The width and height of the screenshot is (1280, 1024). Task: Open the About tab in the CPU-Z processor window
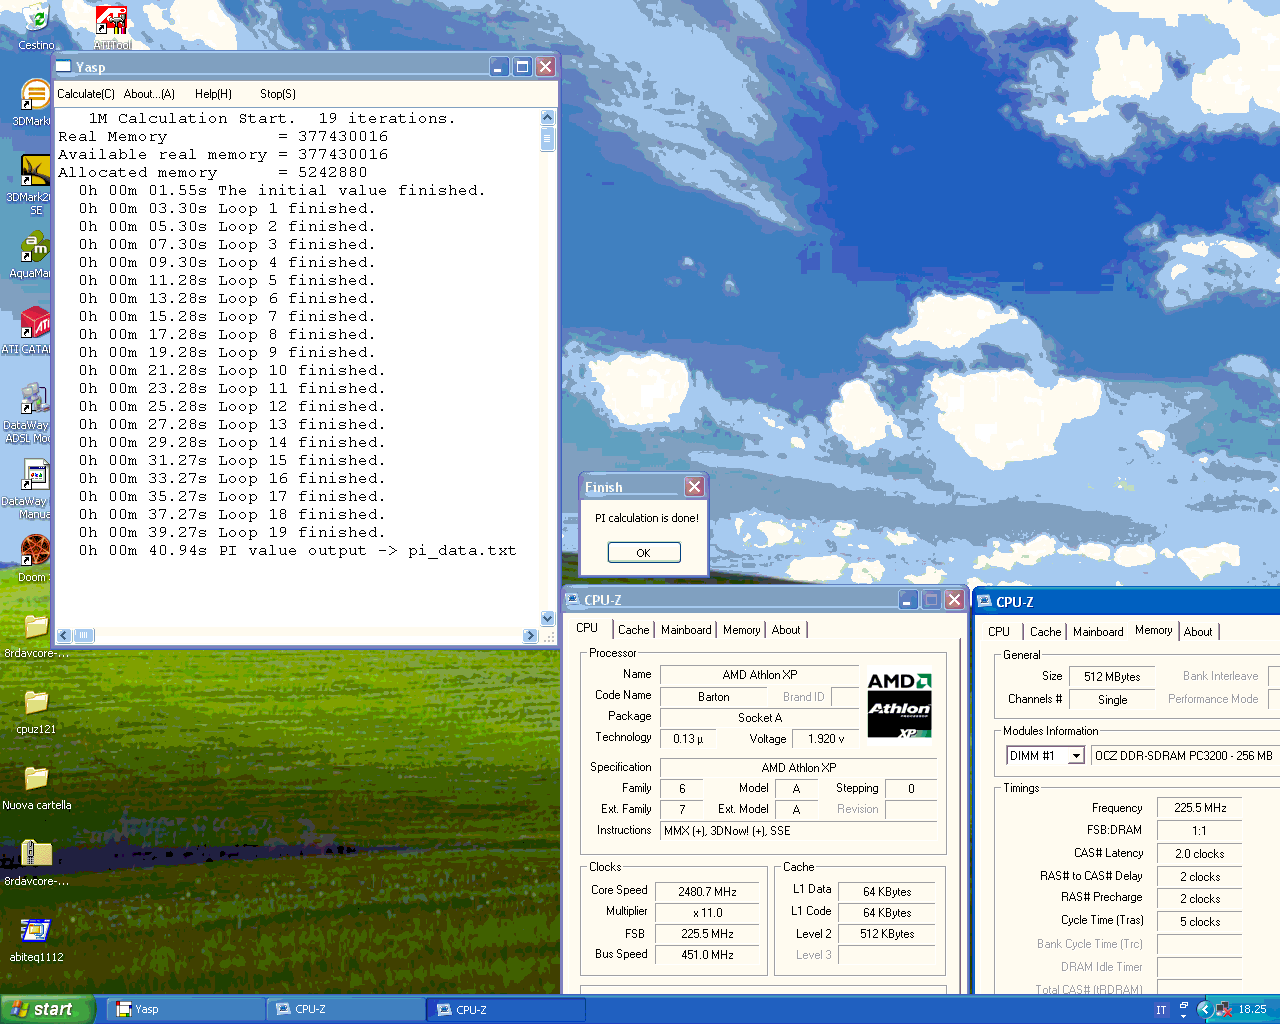[x=786, y=630]
